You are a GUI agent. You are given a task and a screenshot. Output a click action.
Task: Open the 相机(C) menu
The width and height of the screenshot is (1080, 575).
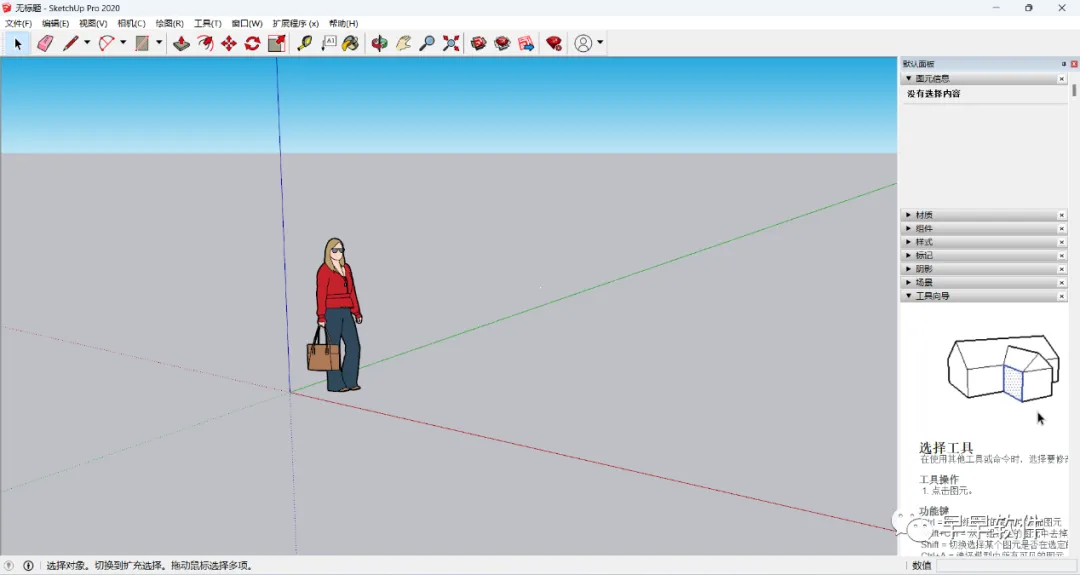(x=132, y=23)
